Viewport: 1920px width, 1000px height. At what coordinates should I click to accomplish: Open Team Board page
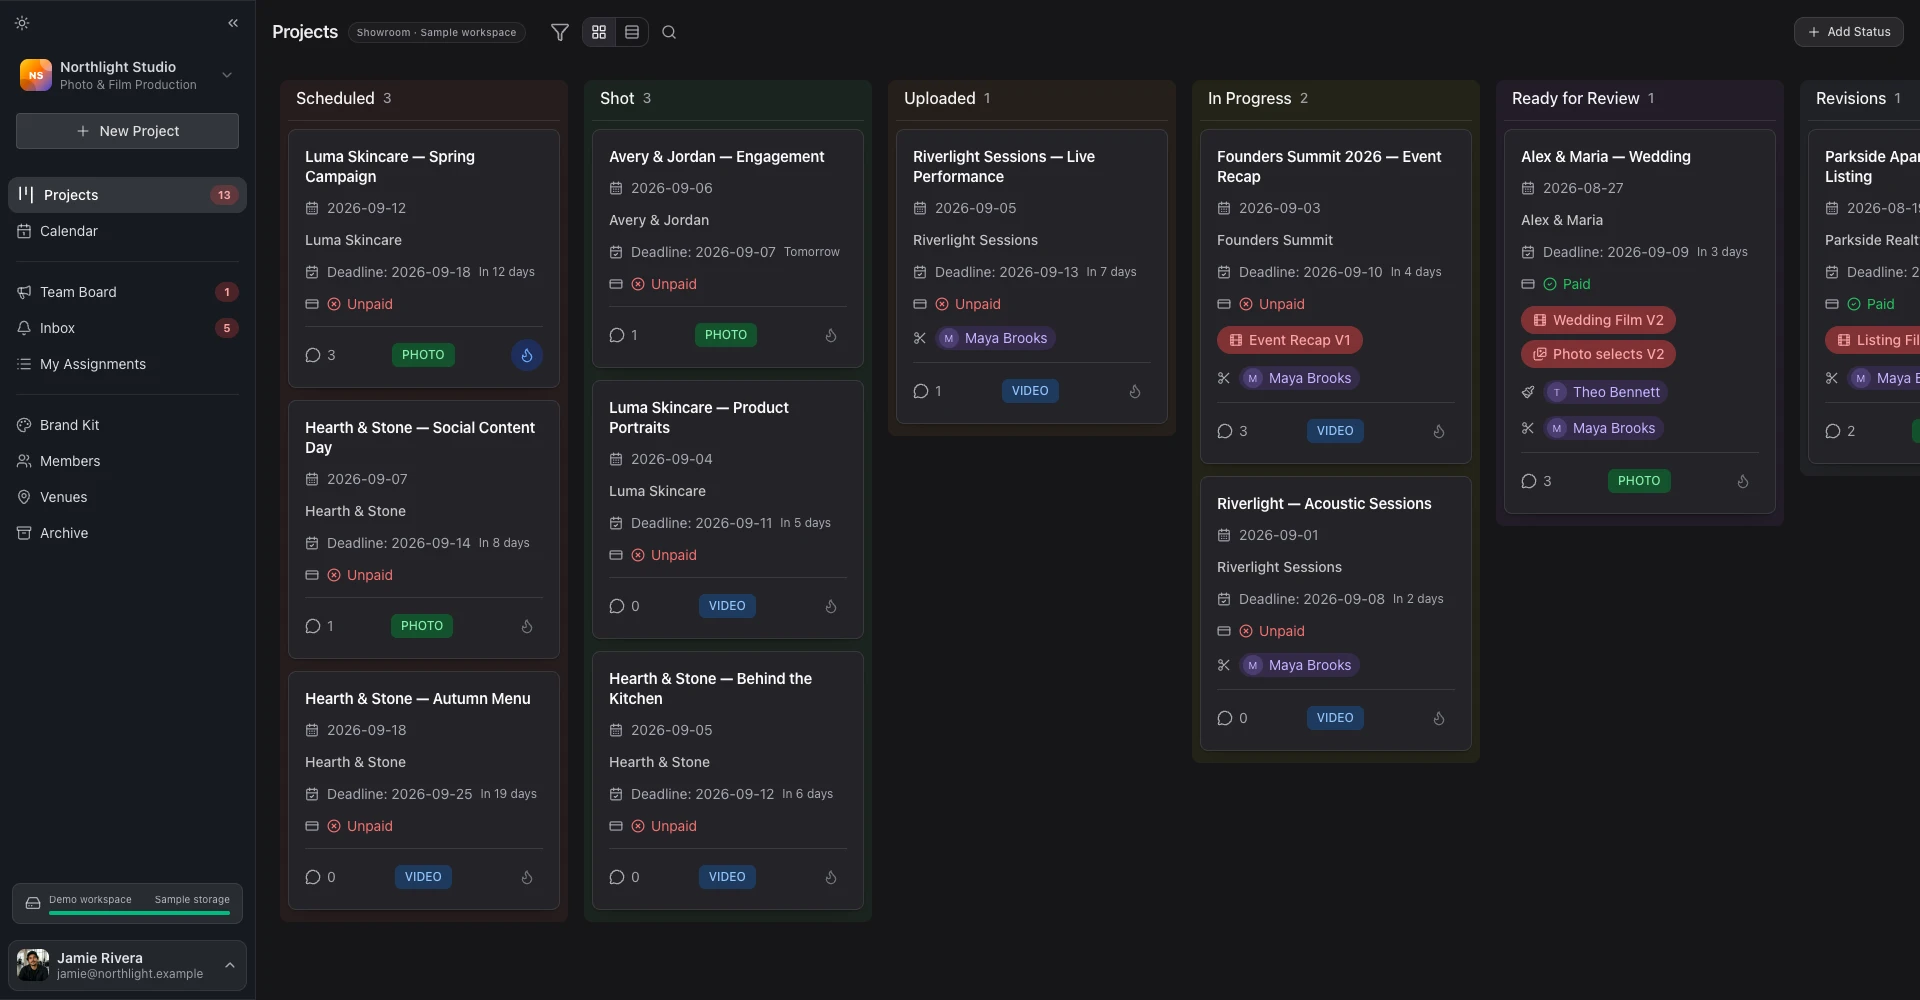pyautogui.click(x=127, y=292)
